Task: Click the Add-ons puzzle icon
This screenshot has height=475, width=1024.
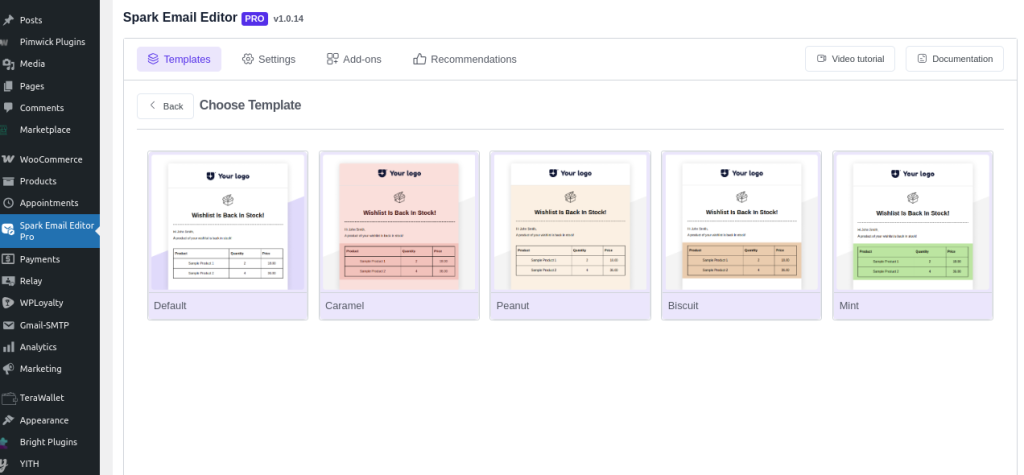Action: click(332, 59)
